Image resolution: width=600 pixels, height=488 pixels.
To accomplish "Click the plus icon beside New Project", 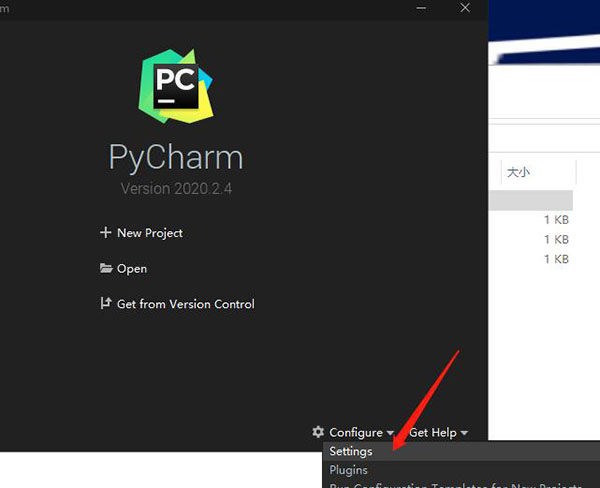I will coord(105,232).
